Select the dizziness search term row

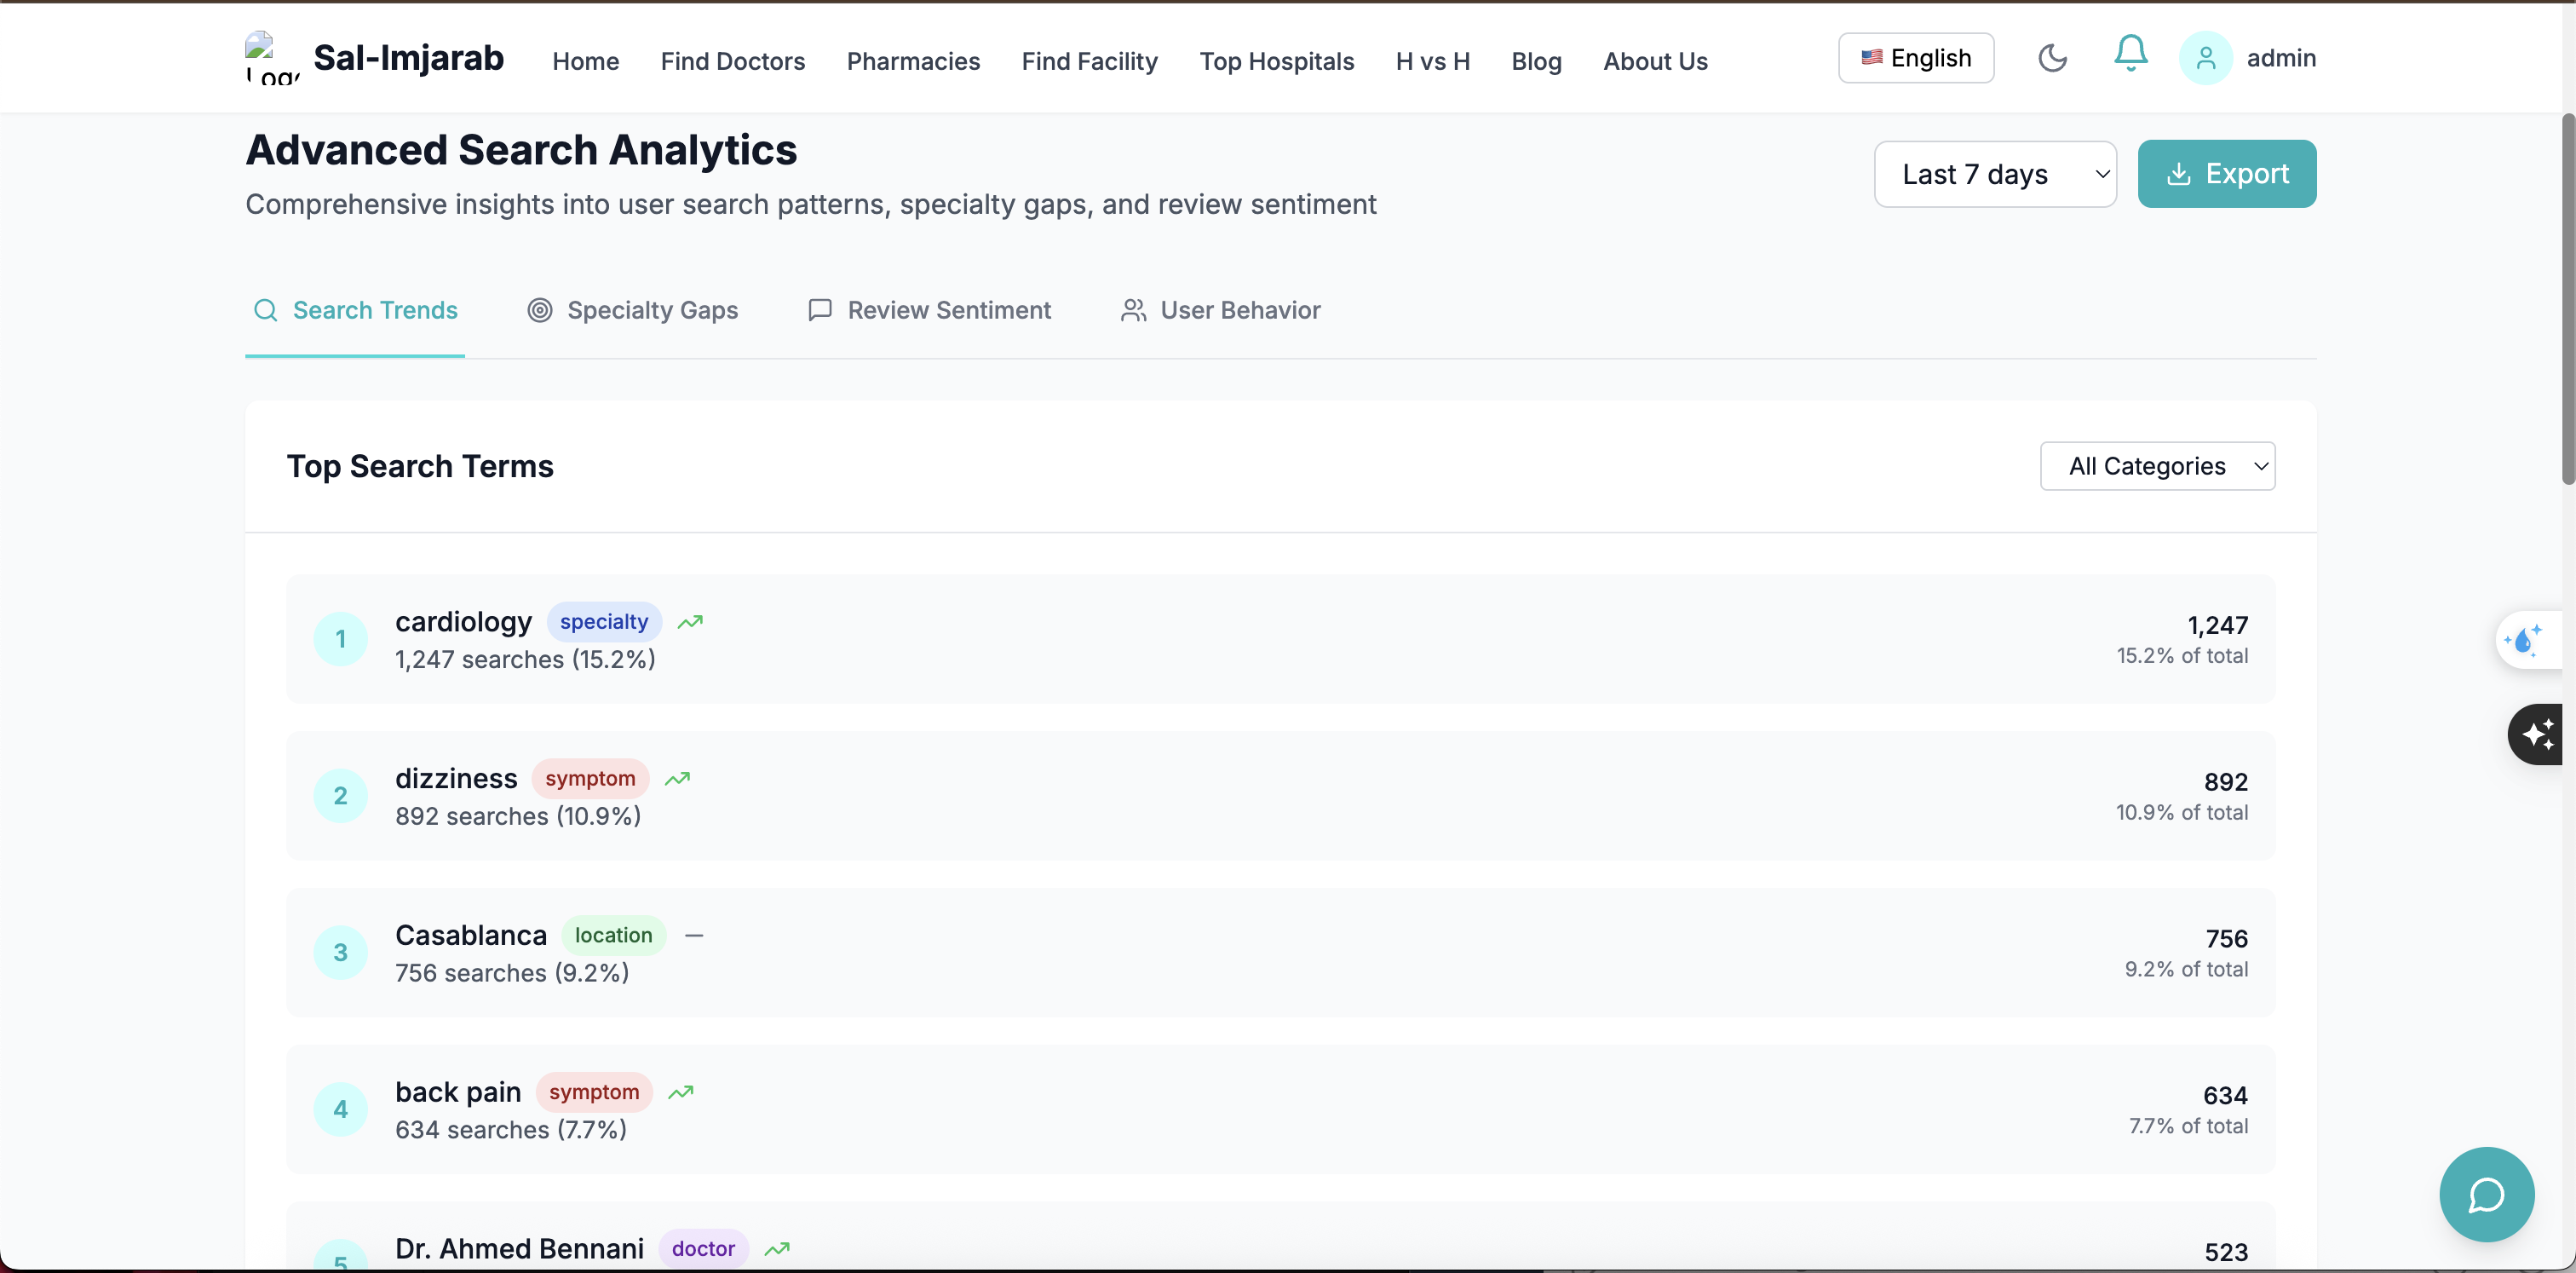1280,796
